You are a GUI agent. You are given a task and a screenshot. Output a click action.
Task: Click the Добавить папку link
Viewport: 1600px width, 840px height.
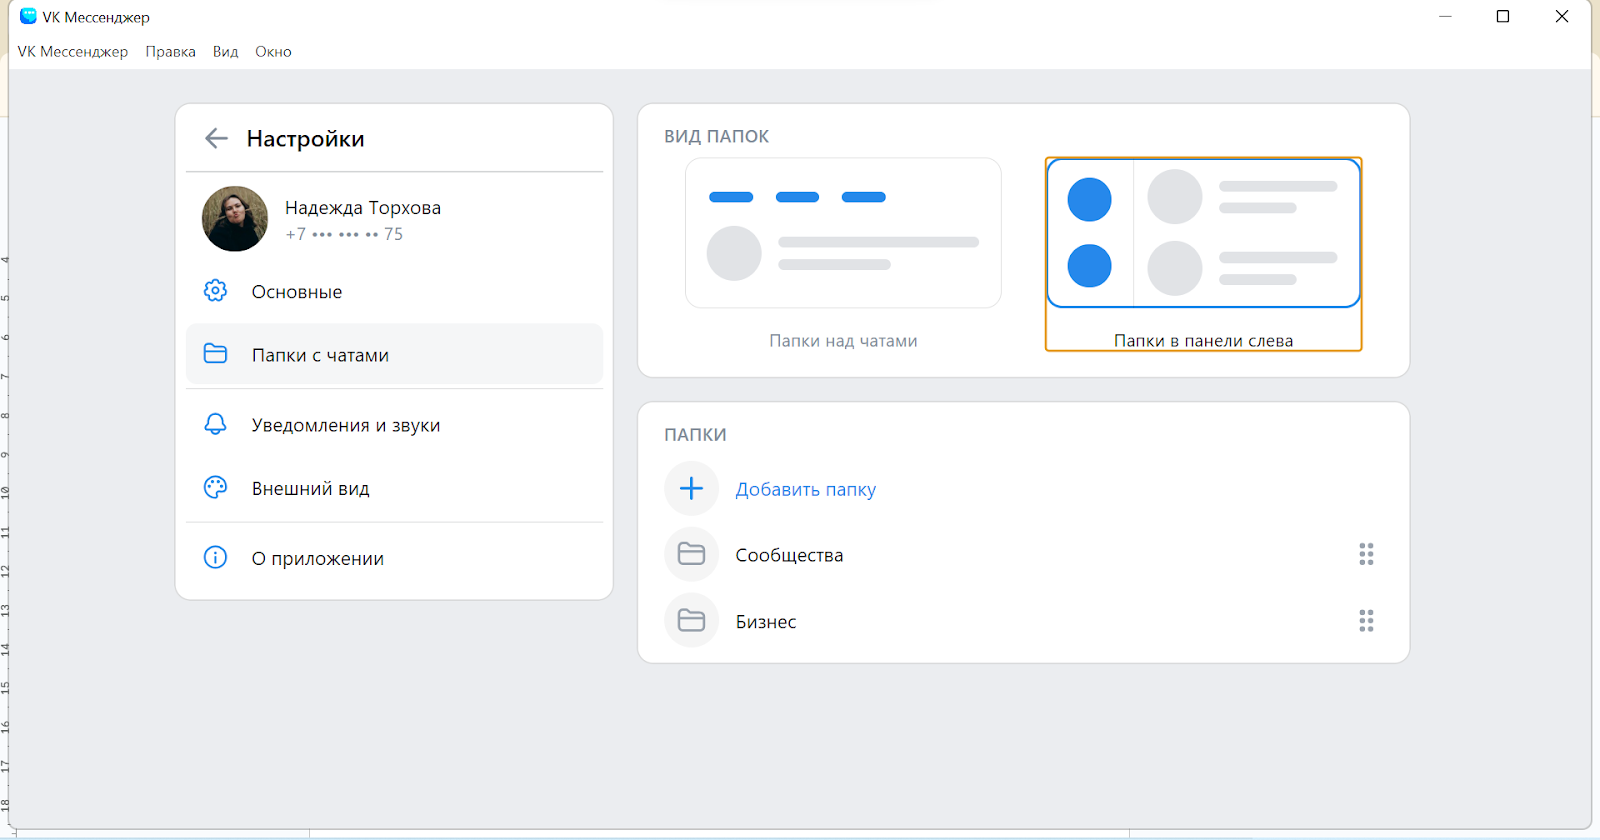click(x=805, y=489)
